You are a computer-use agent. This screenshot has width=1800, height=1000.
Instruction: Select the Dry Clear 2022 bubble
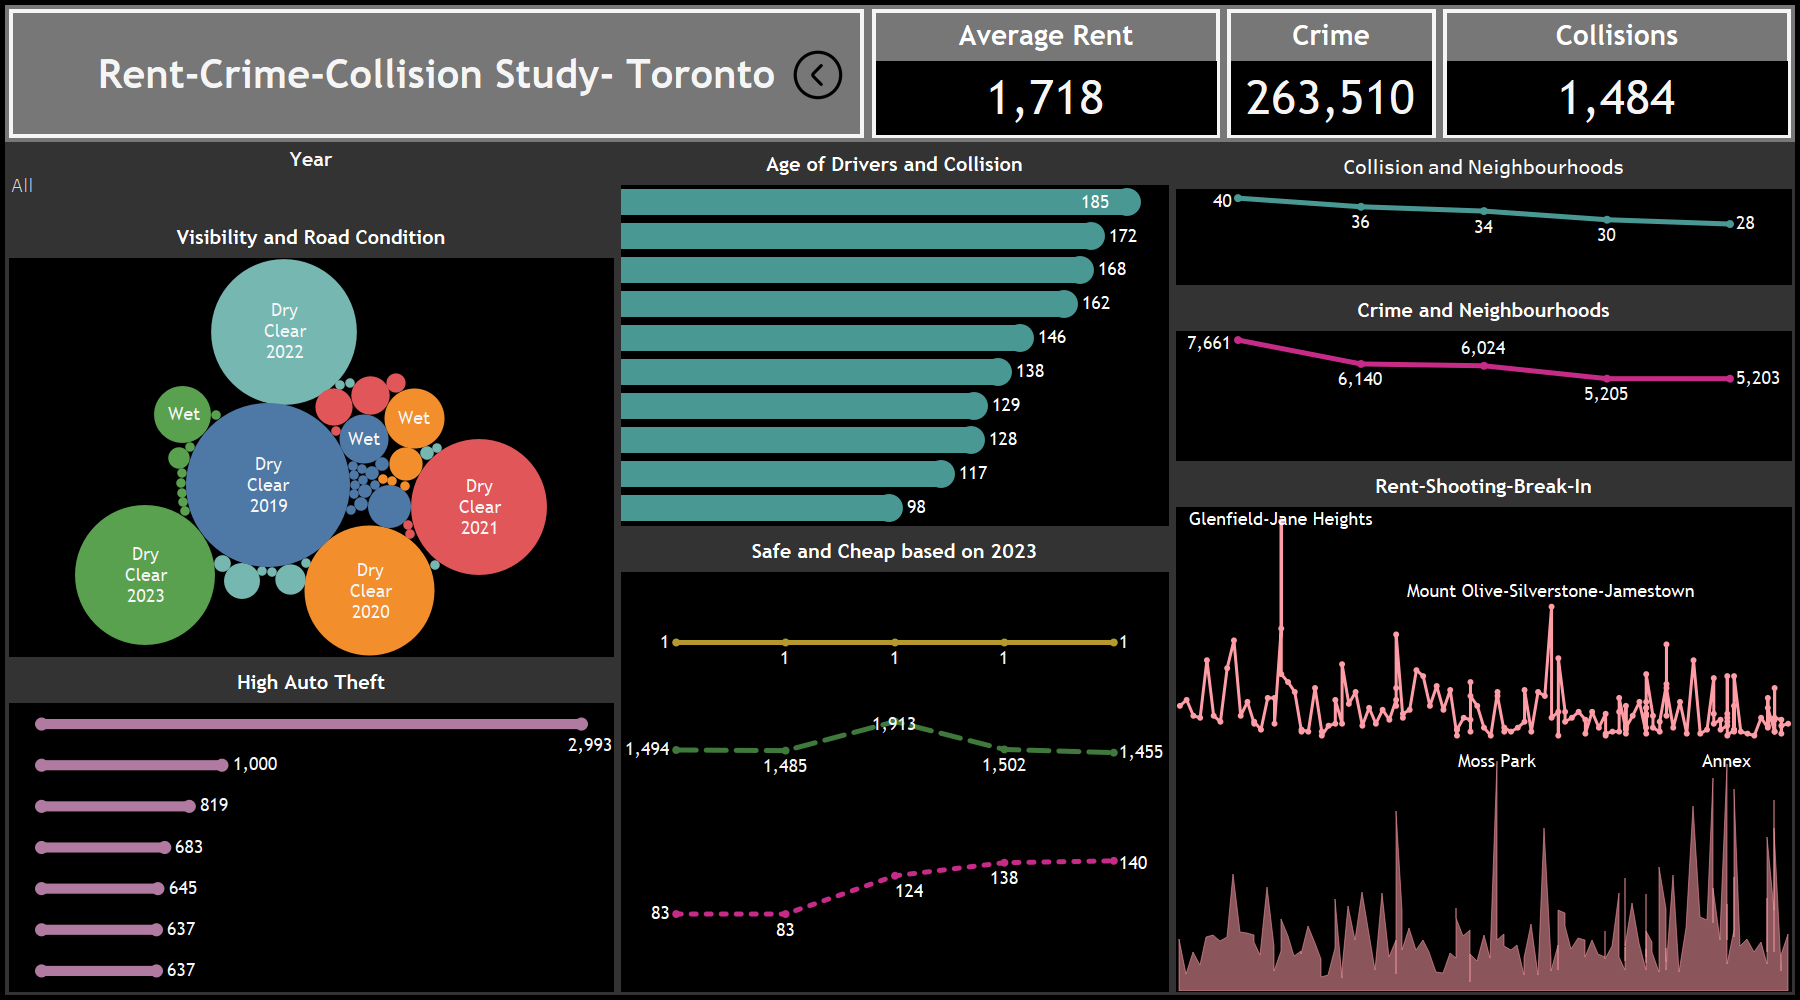point(284,331)
